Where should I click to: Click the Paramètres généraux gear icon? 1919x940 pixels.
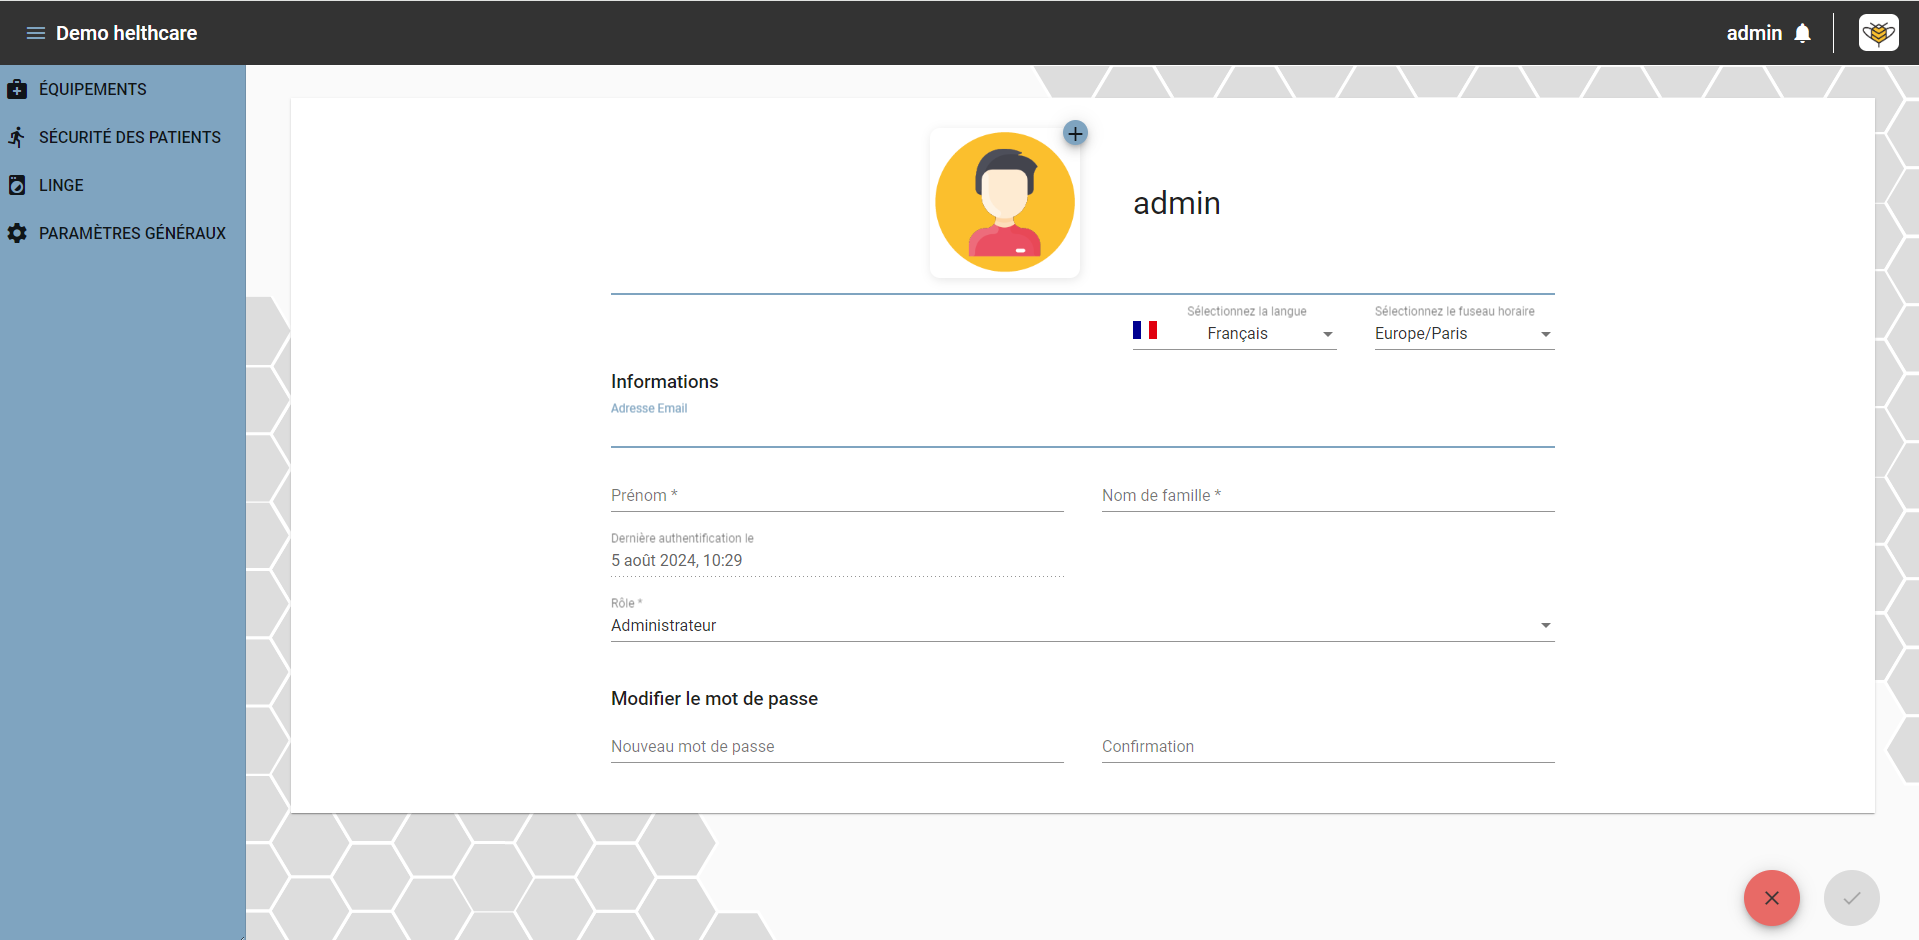(17, 233)
